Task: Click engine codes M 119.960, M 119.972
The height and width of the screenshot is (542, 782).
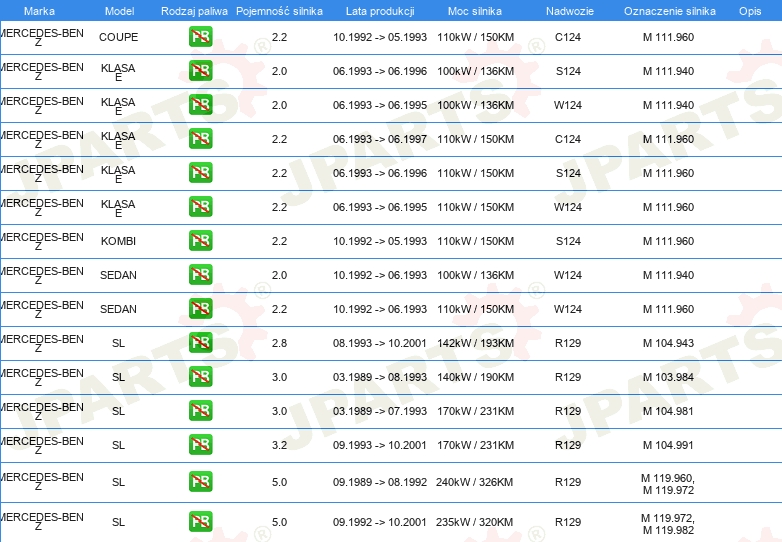Action: [x=668, y=484]
